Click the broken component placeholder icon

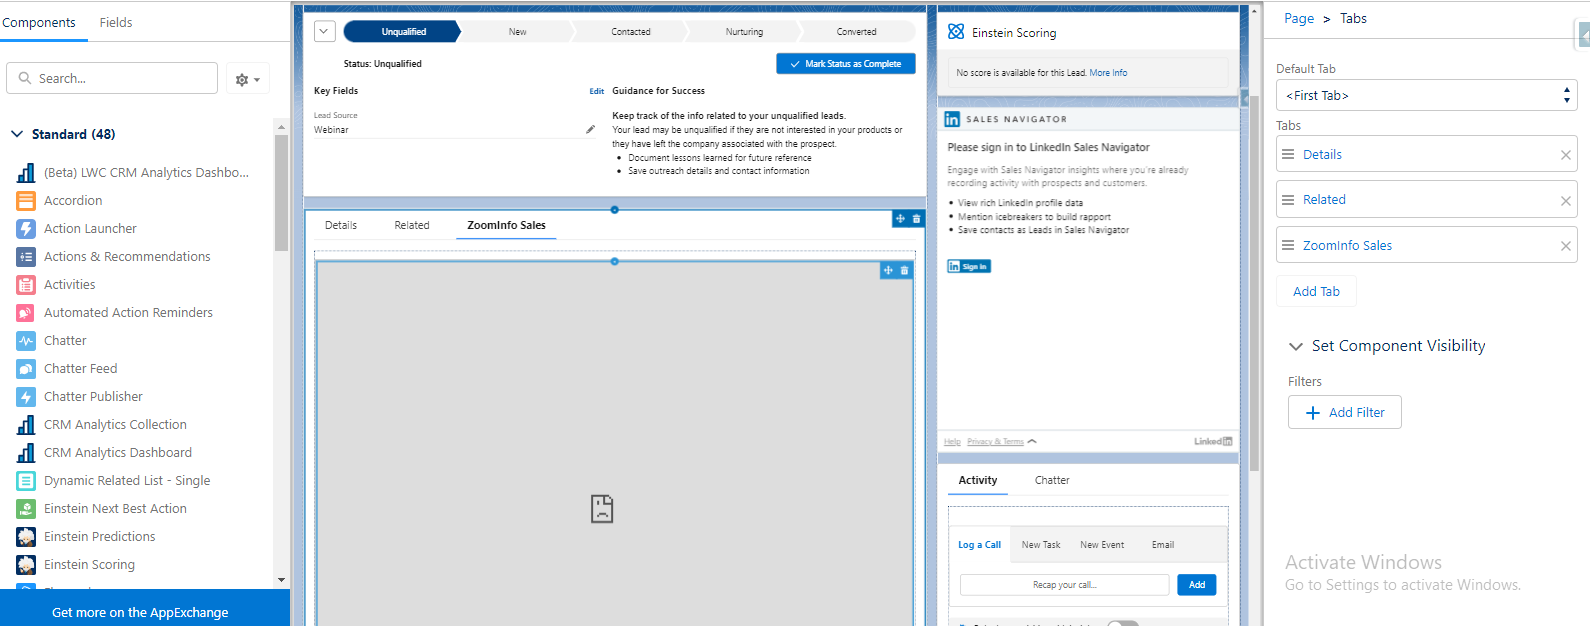[x=602, y=509]
